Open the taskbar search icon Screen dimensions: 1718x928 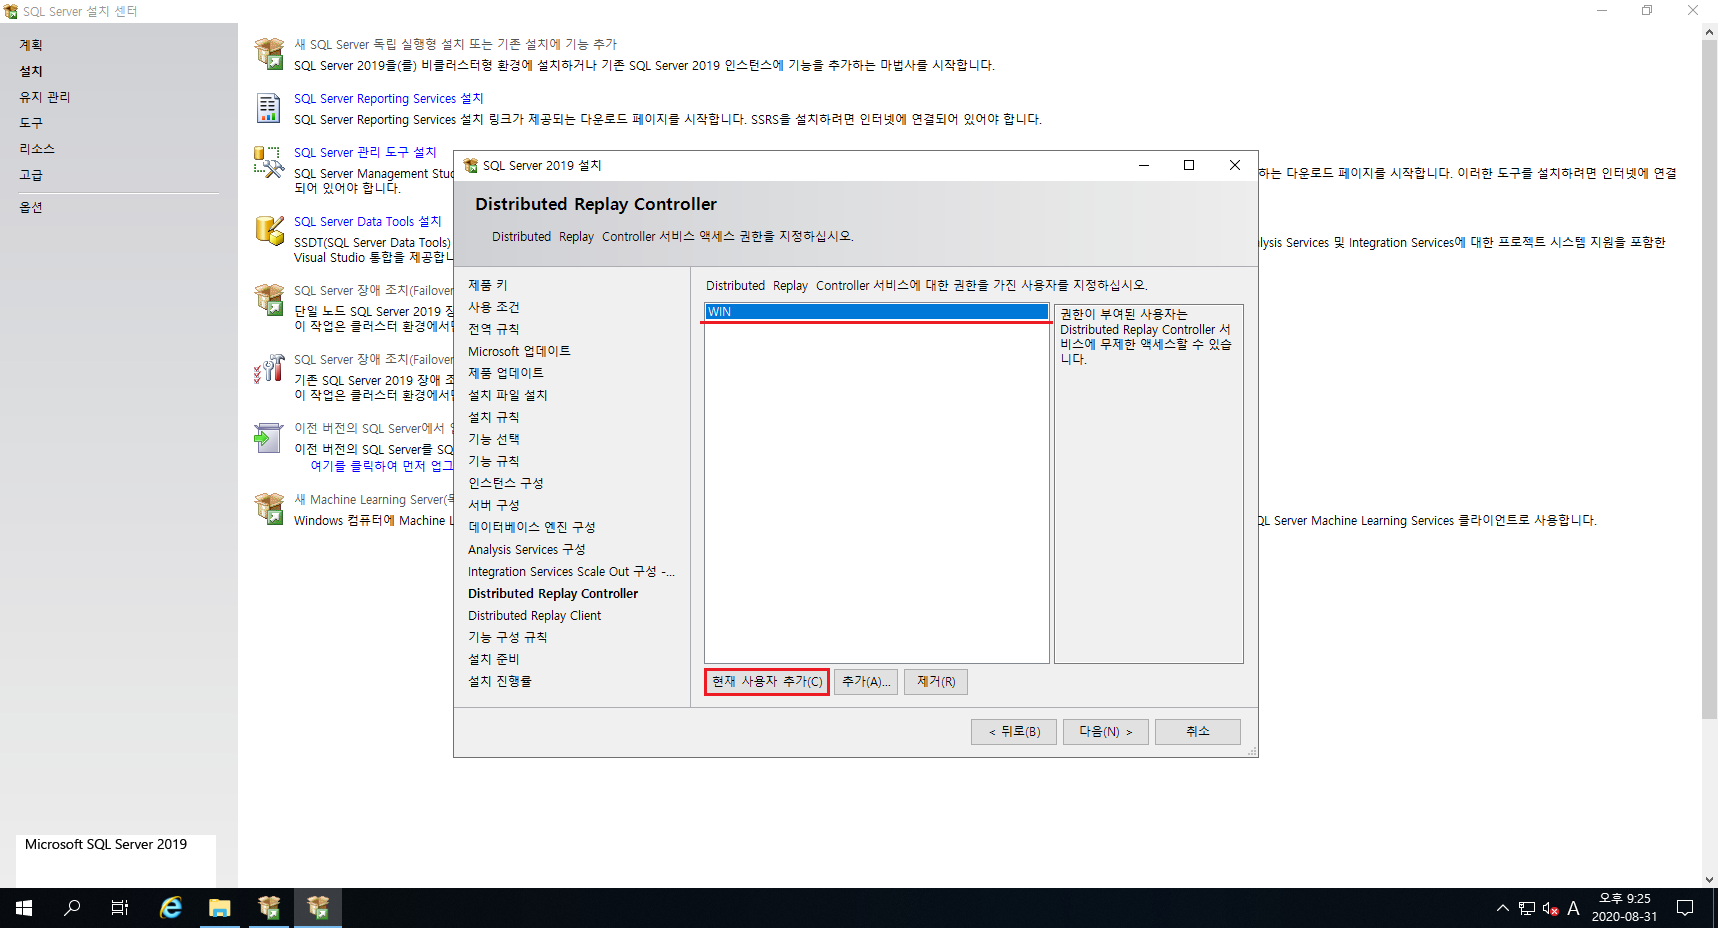pyautogui.click(x=72, y=908)
